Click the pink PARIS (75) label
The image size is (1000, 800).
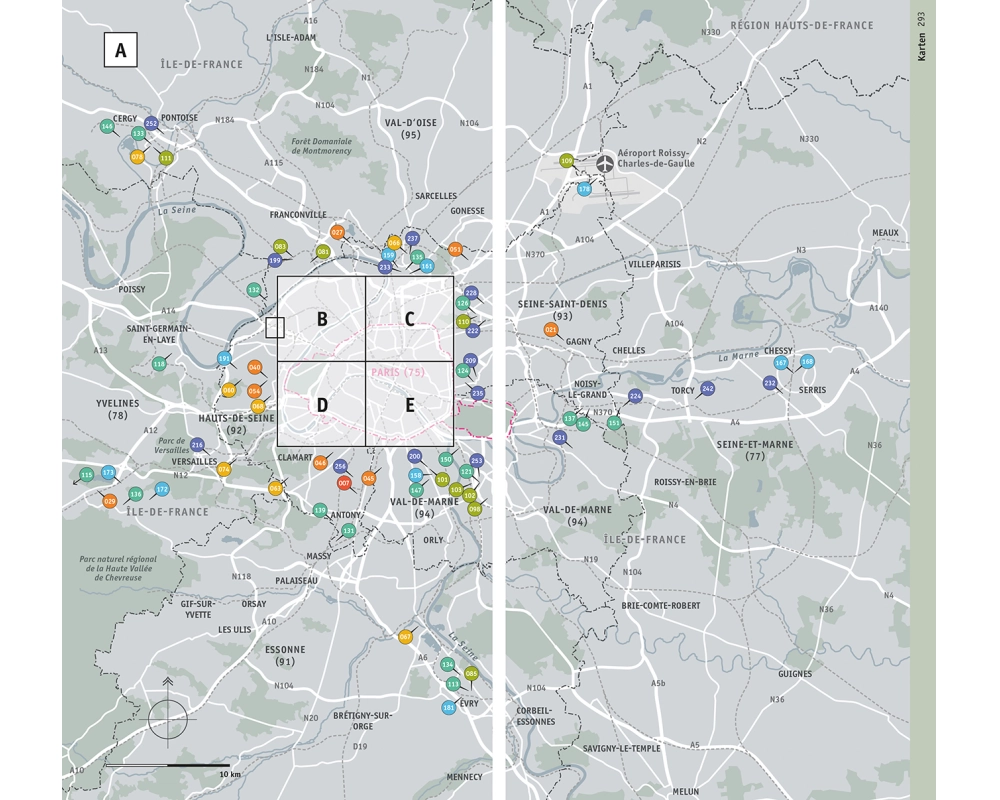pyautogui.click(x=398, y=373)
